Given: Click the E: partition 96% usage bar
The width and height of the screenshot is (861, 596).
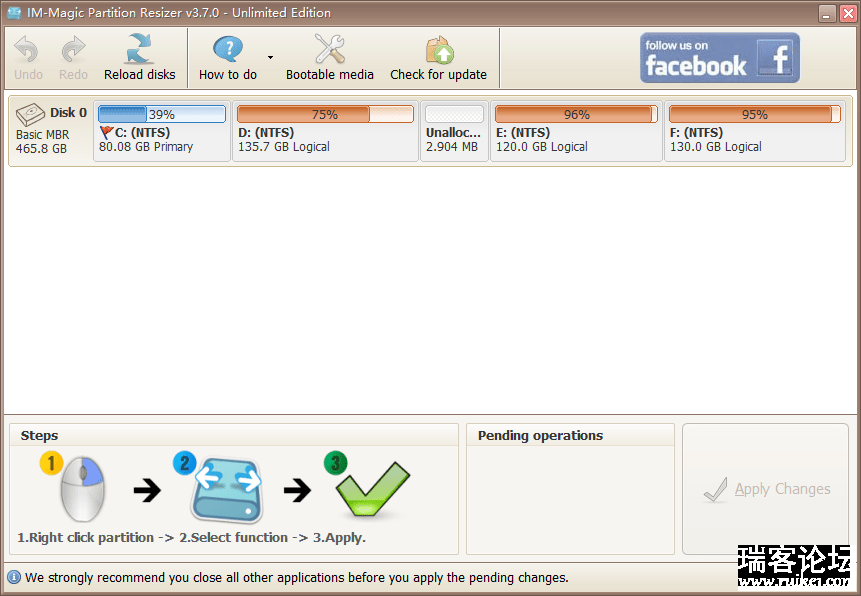Looking at the screenshot, I should 576,114.
